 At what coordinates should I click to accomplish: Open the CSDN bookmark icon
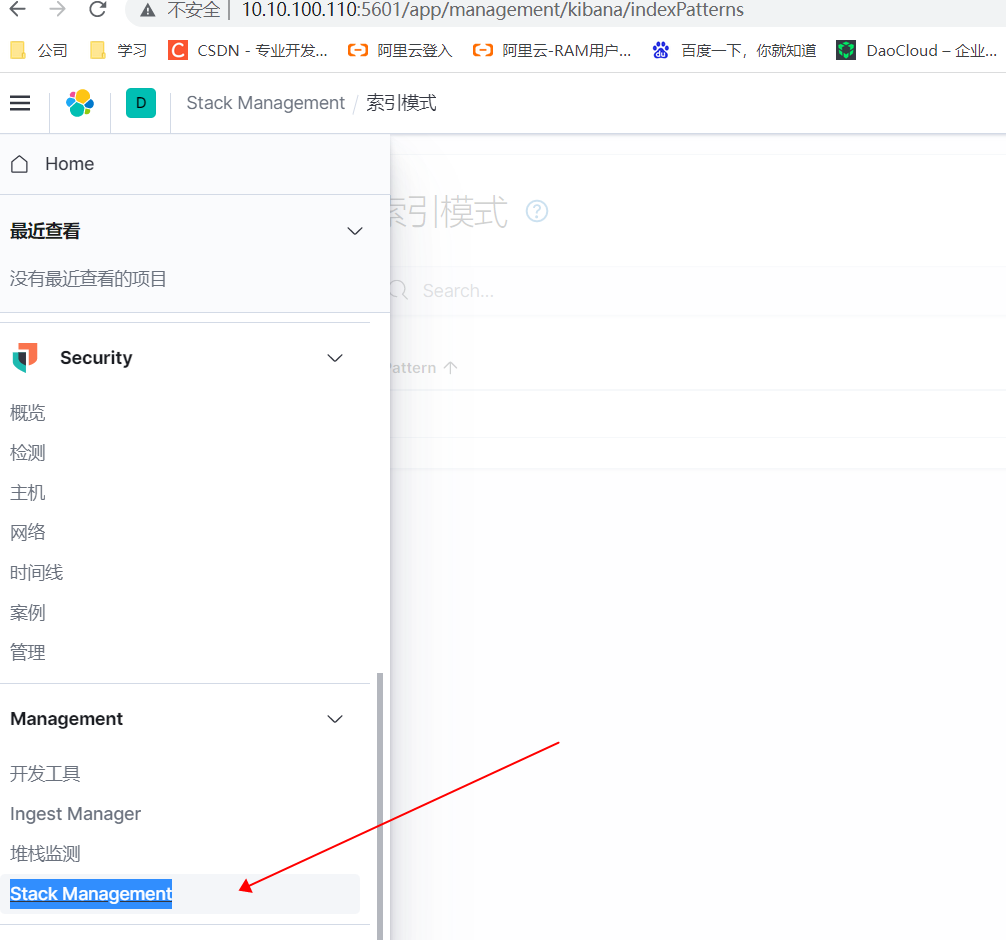coord(177,49)
